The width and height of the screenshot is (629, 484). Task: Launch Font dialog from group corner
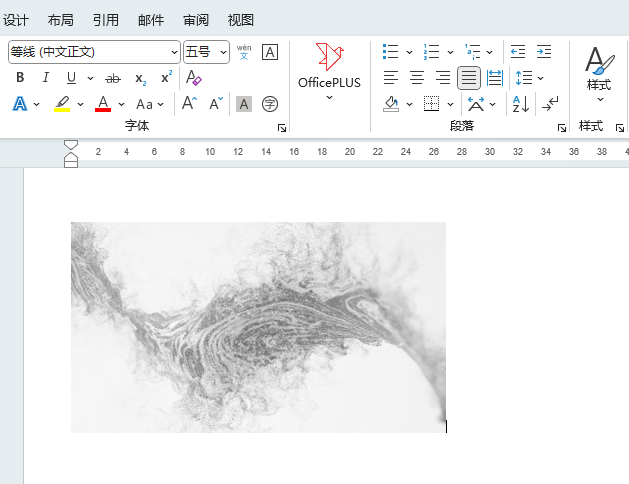tap(282, 128)
